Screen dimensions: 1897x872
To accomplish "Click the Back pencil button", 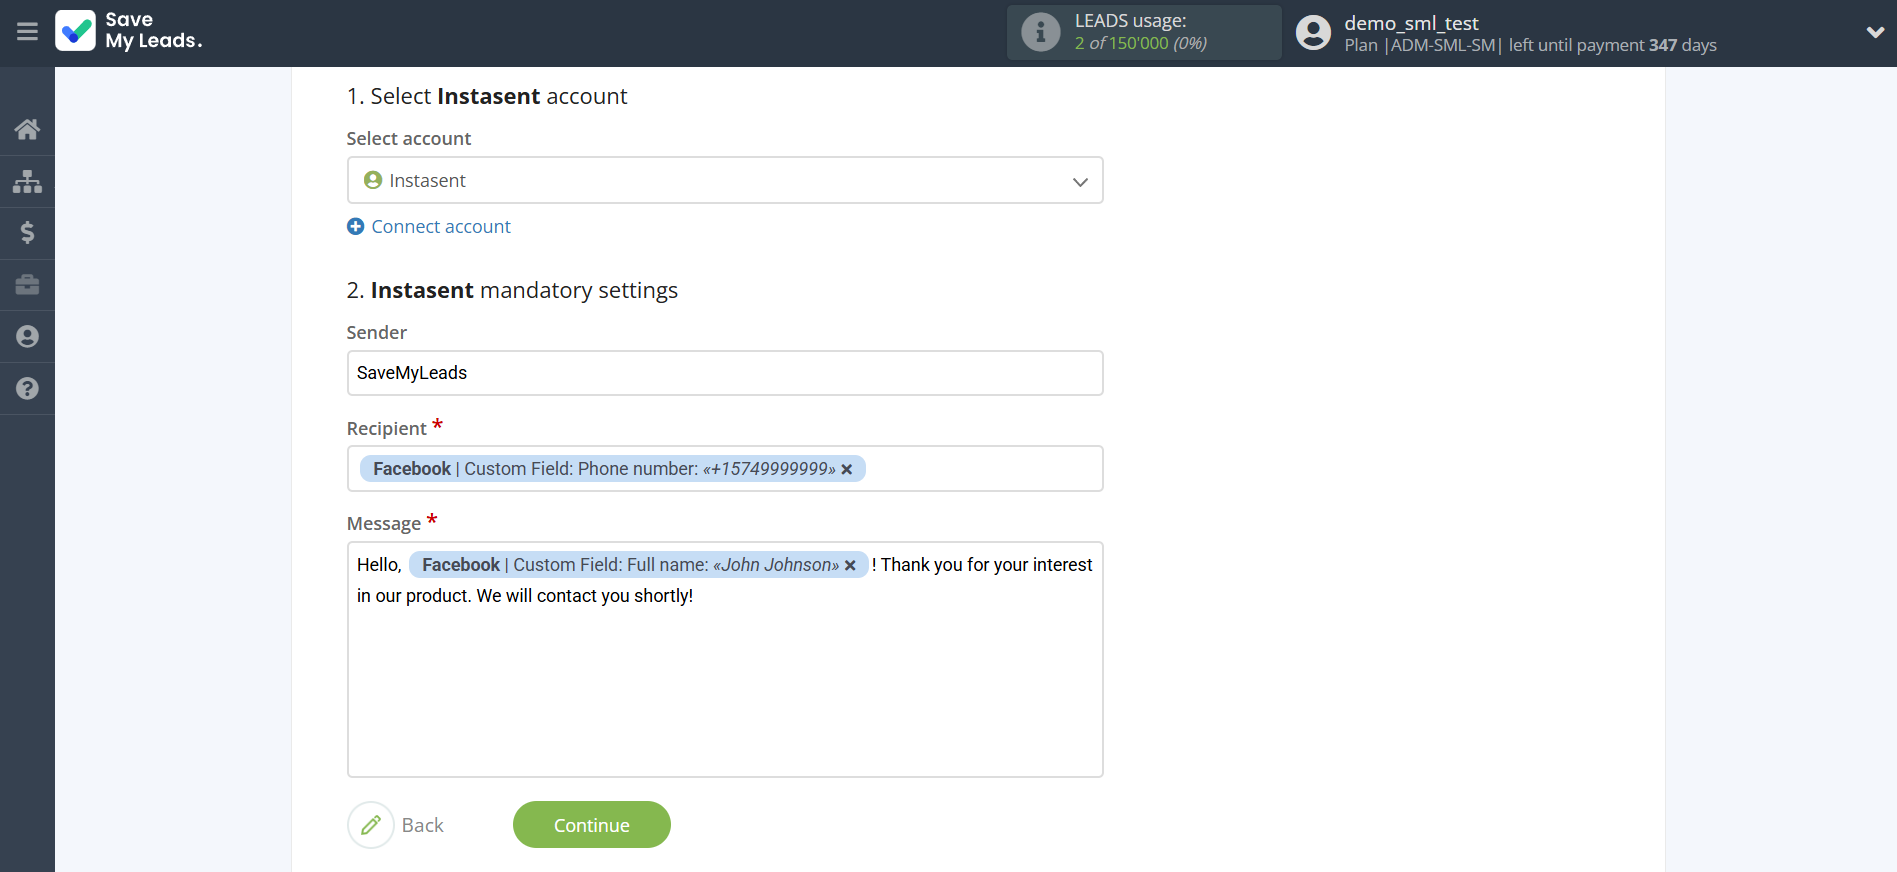I will click(x=371, y=825).
